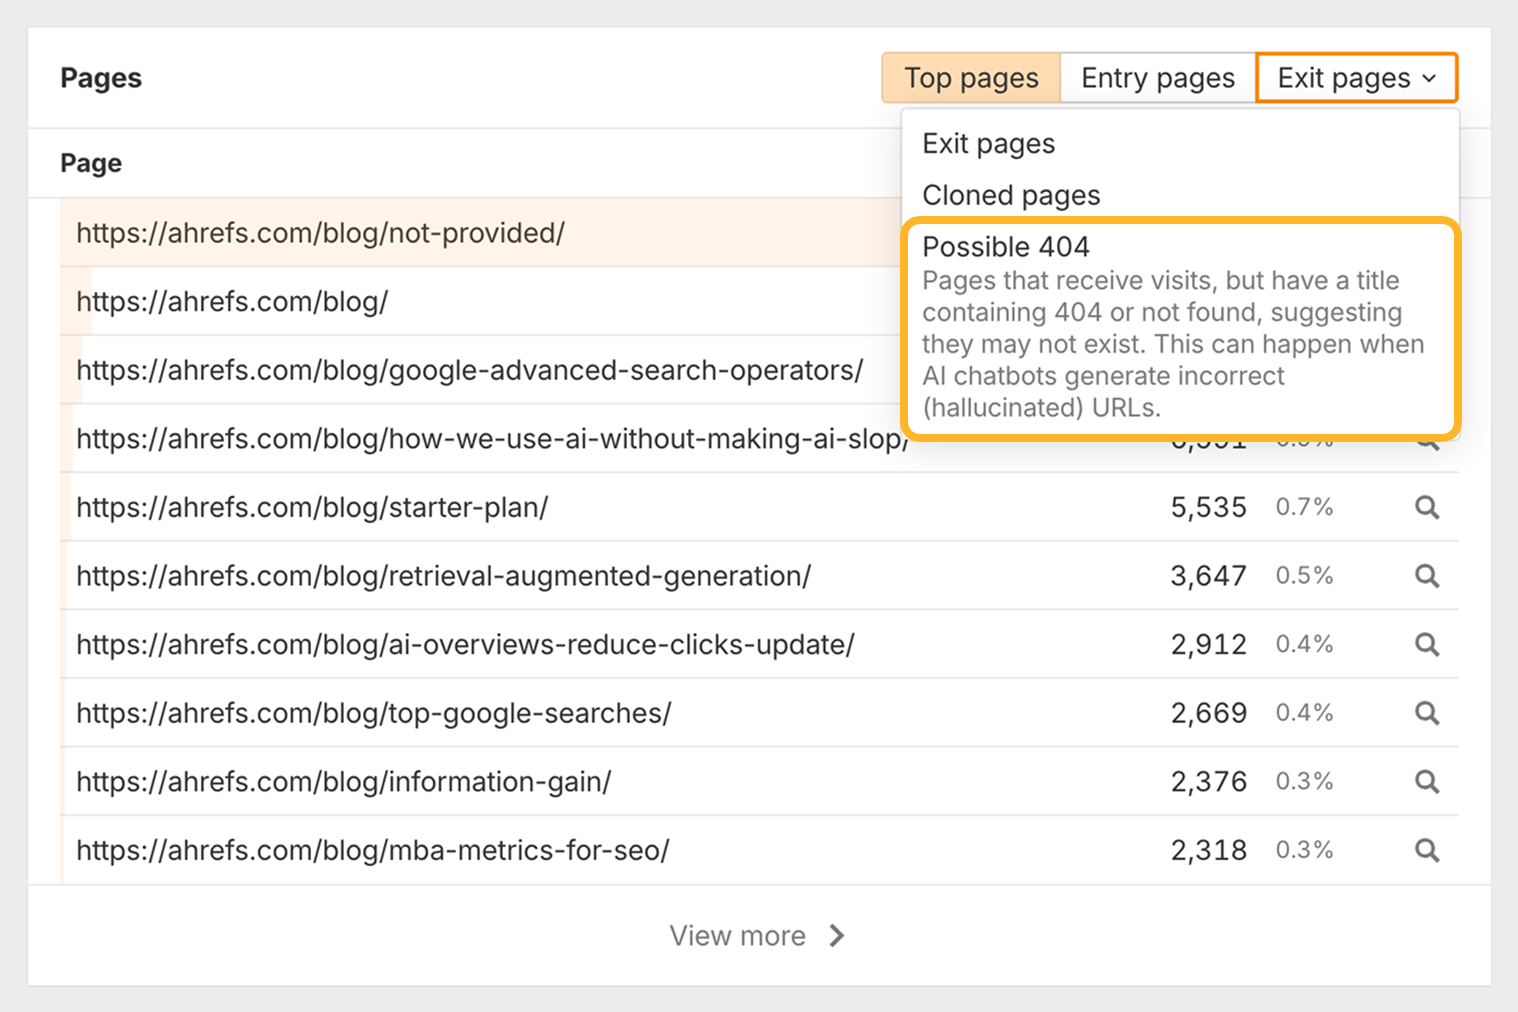This screenshot has width=1518, height=1012.
Task: Click the 5,535 visits value
Action: 1208,508
